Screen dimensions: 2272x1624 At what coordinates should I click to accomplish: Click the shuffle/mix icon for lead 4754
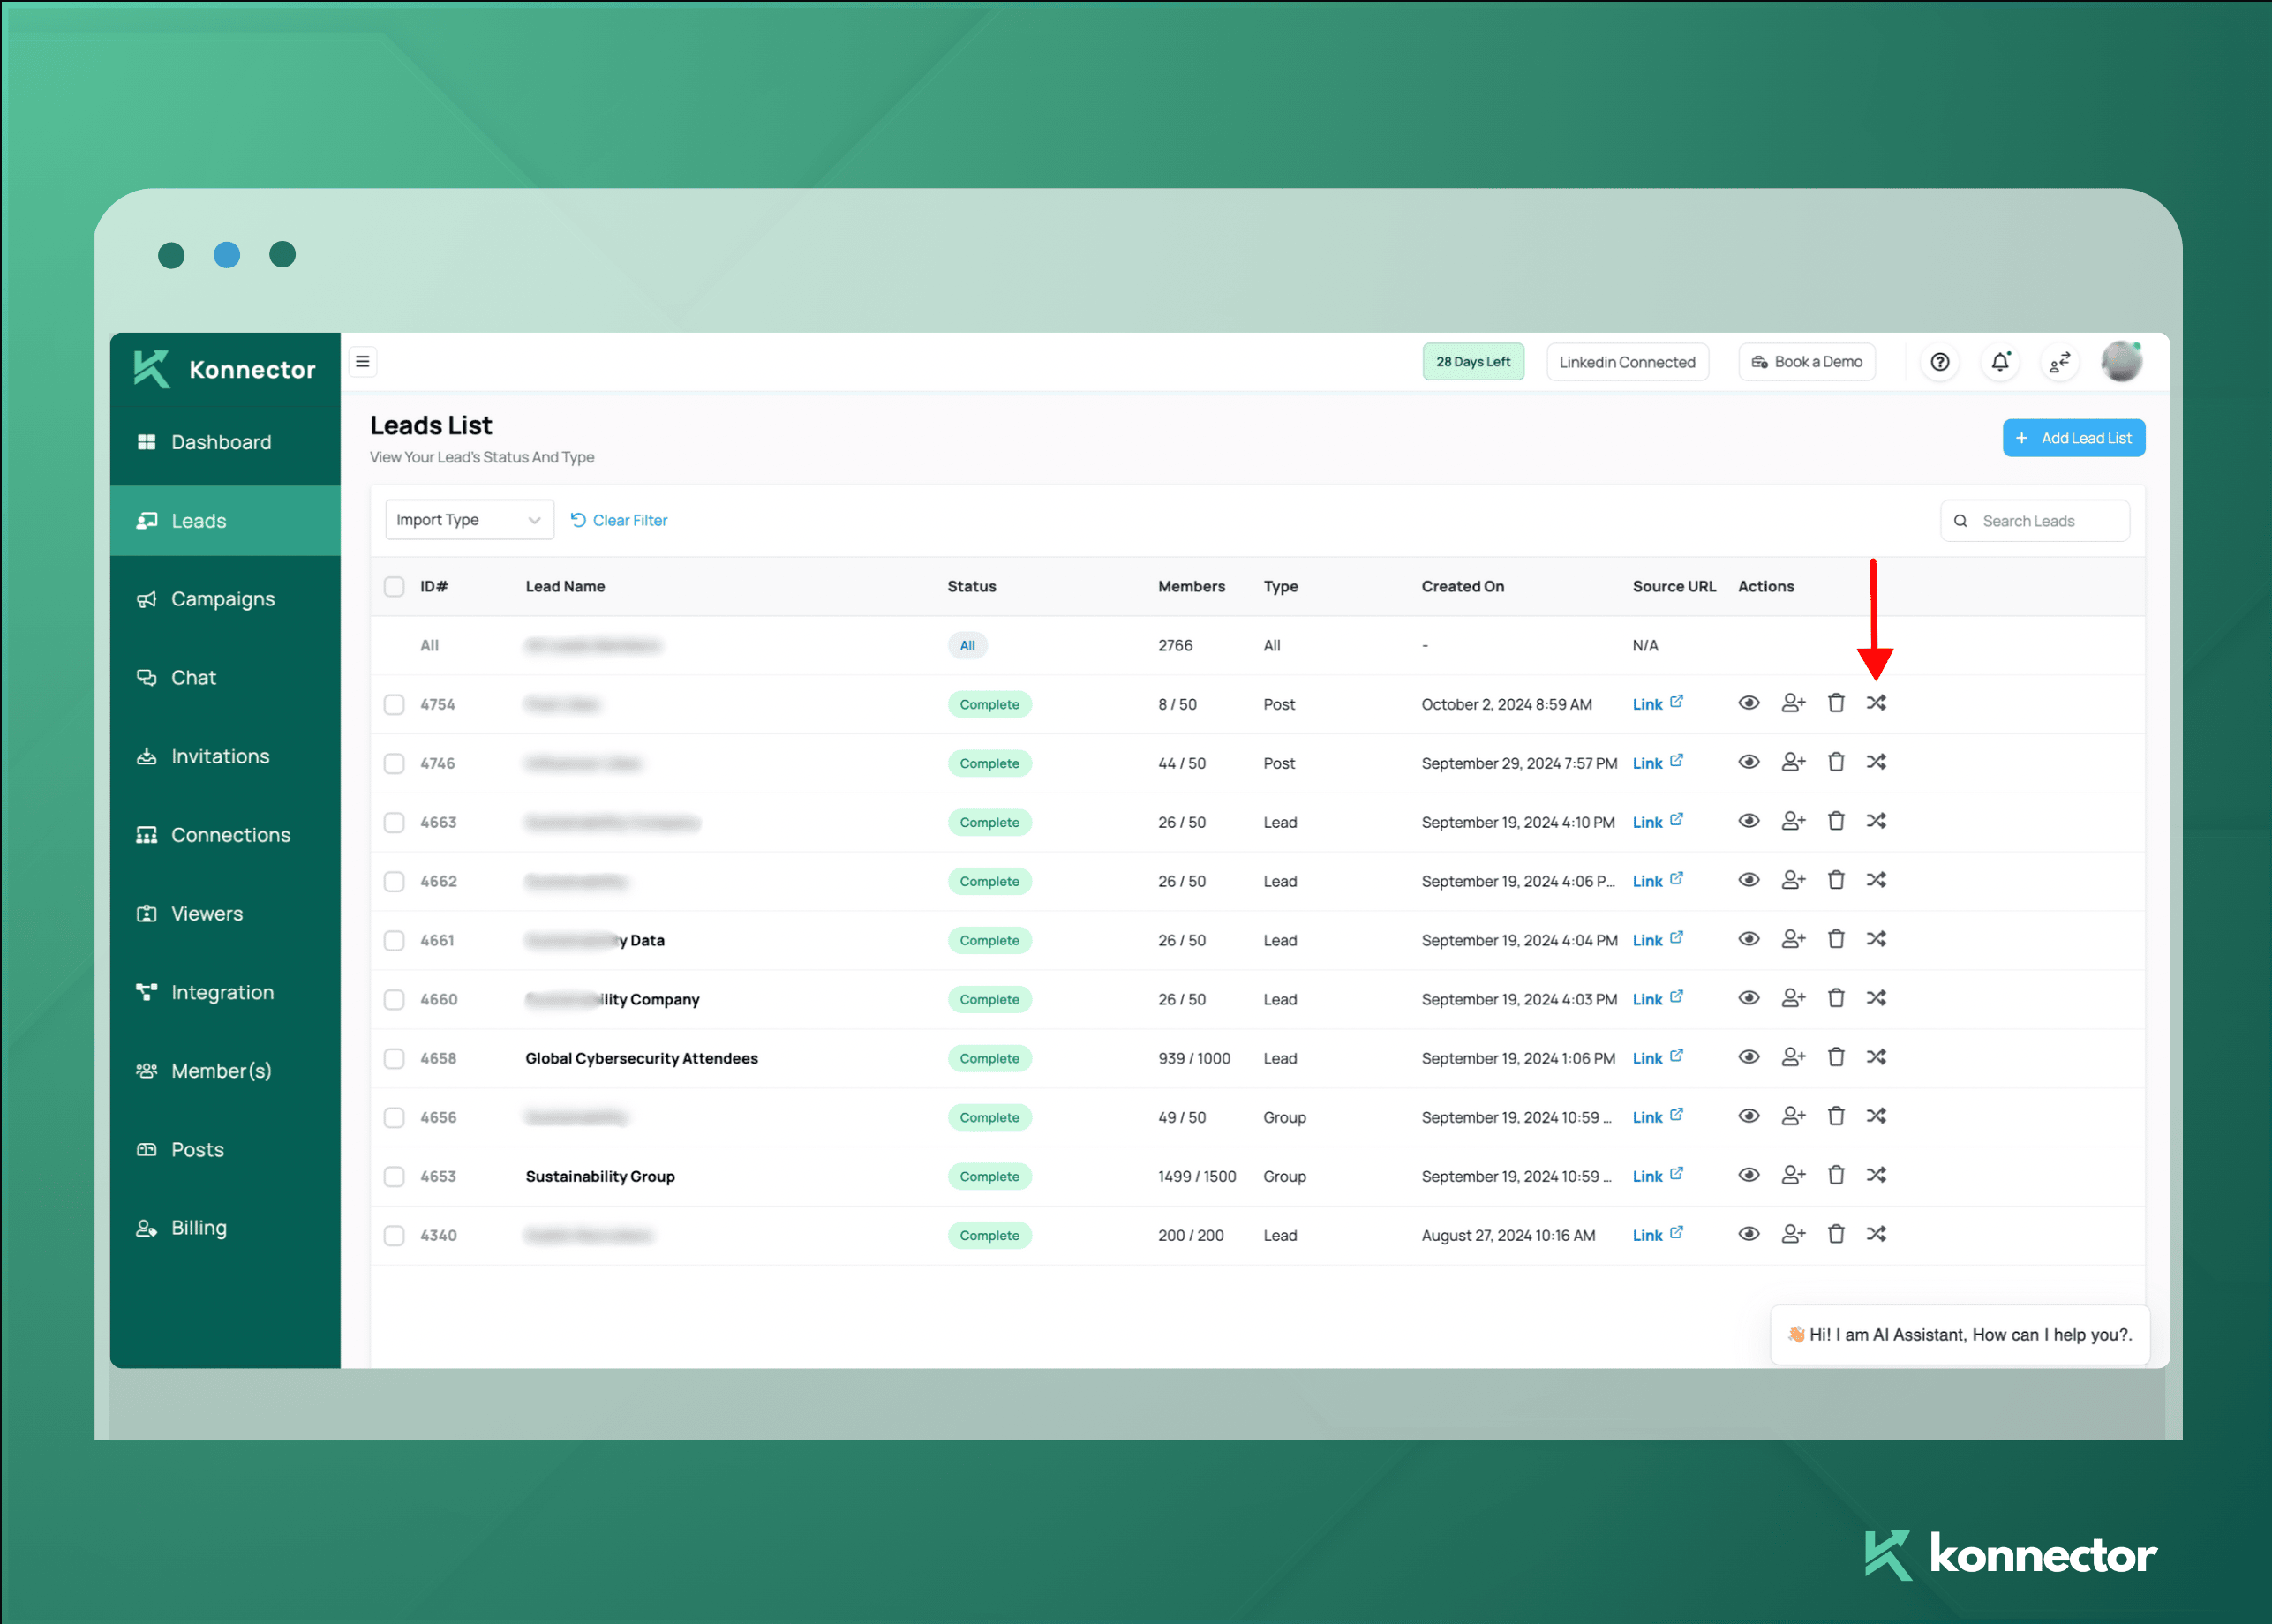click(x=1878, y=703)
